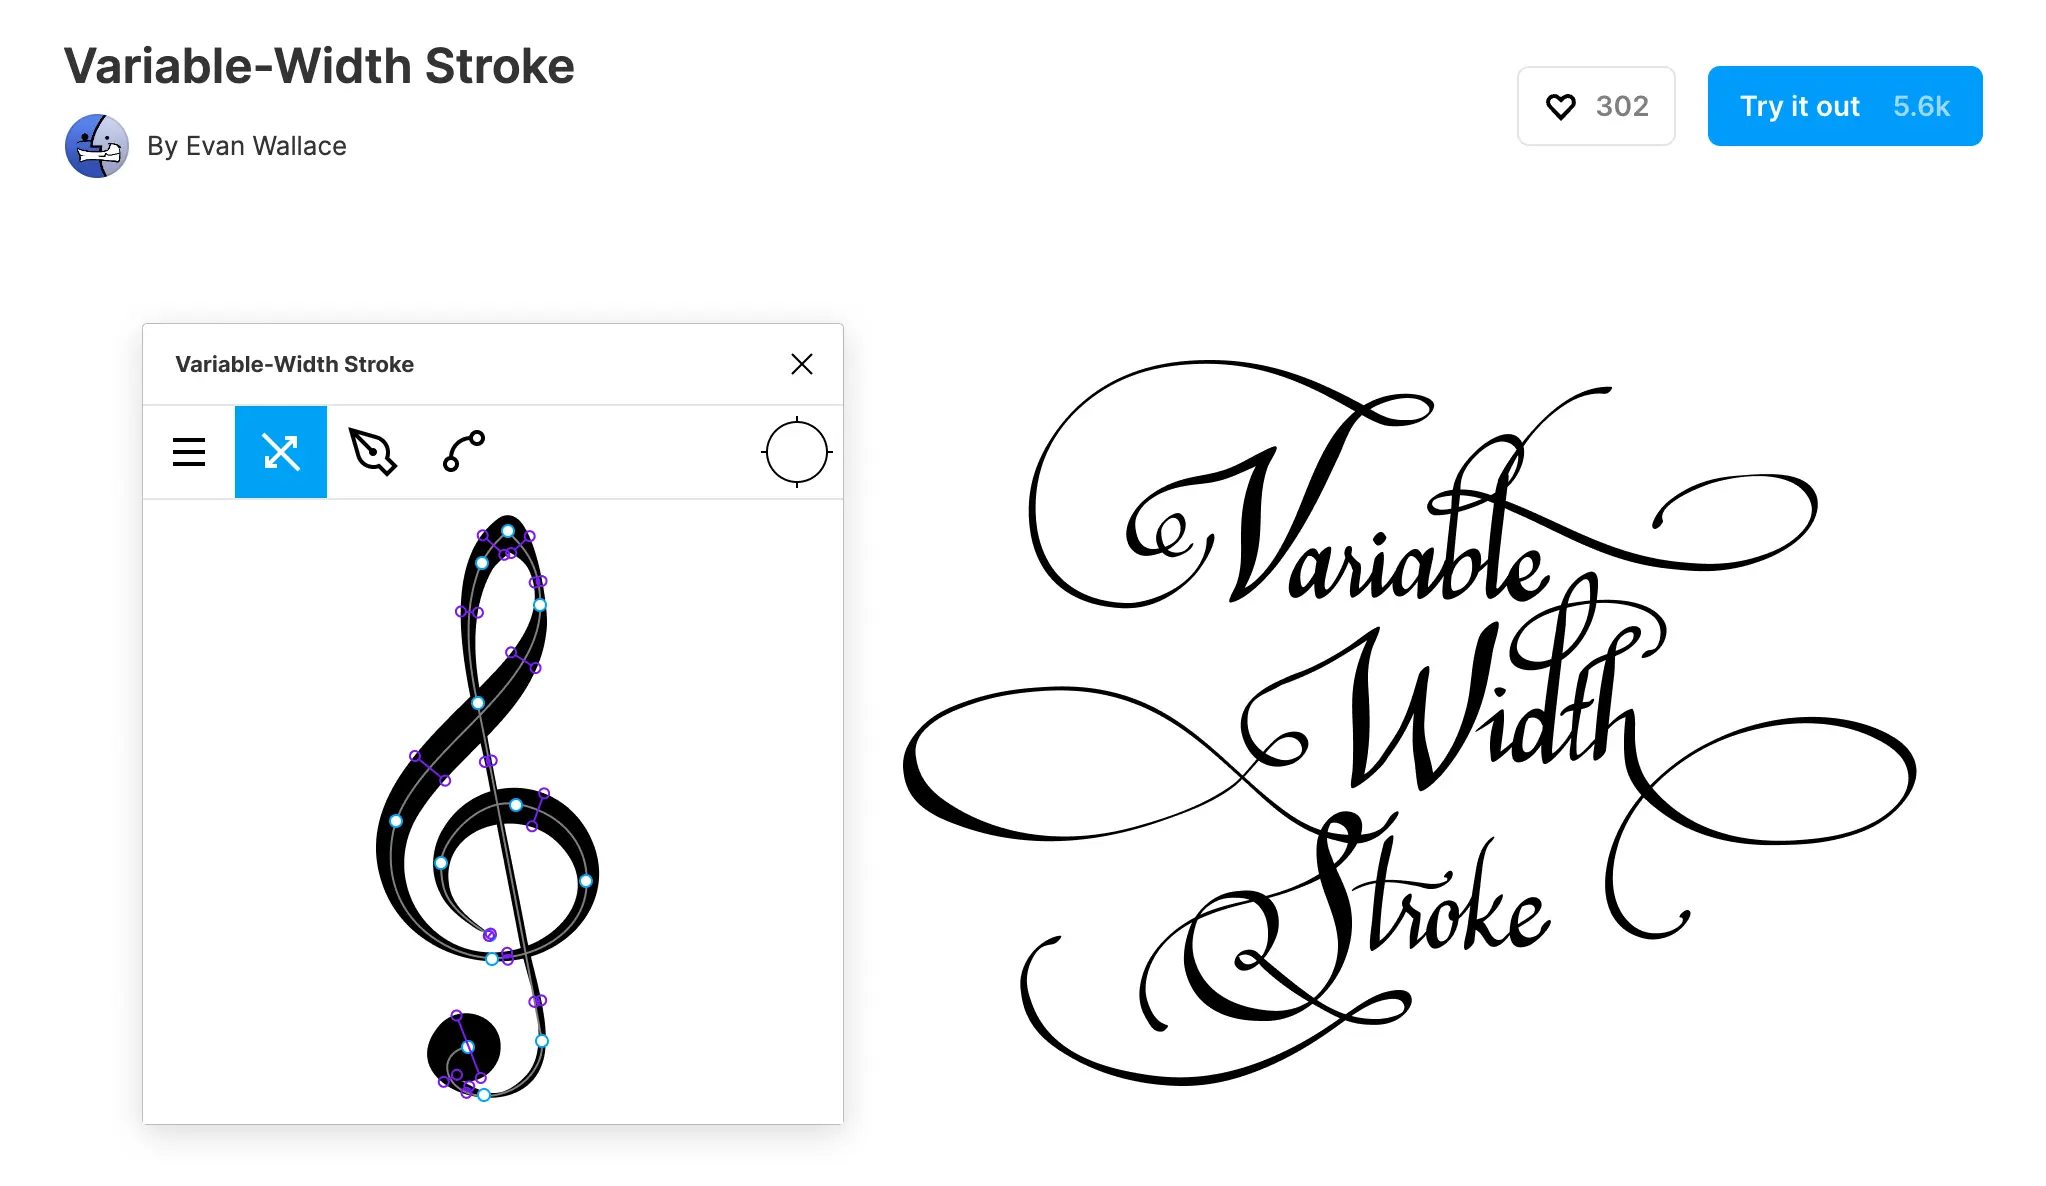
Task: Select the curve bend tool icon
Action: point(464,451)
